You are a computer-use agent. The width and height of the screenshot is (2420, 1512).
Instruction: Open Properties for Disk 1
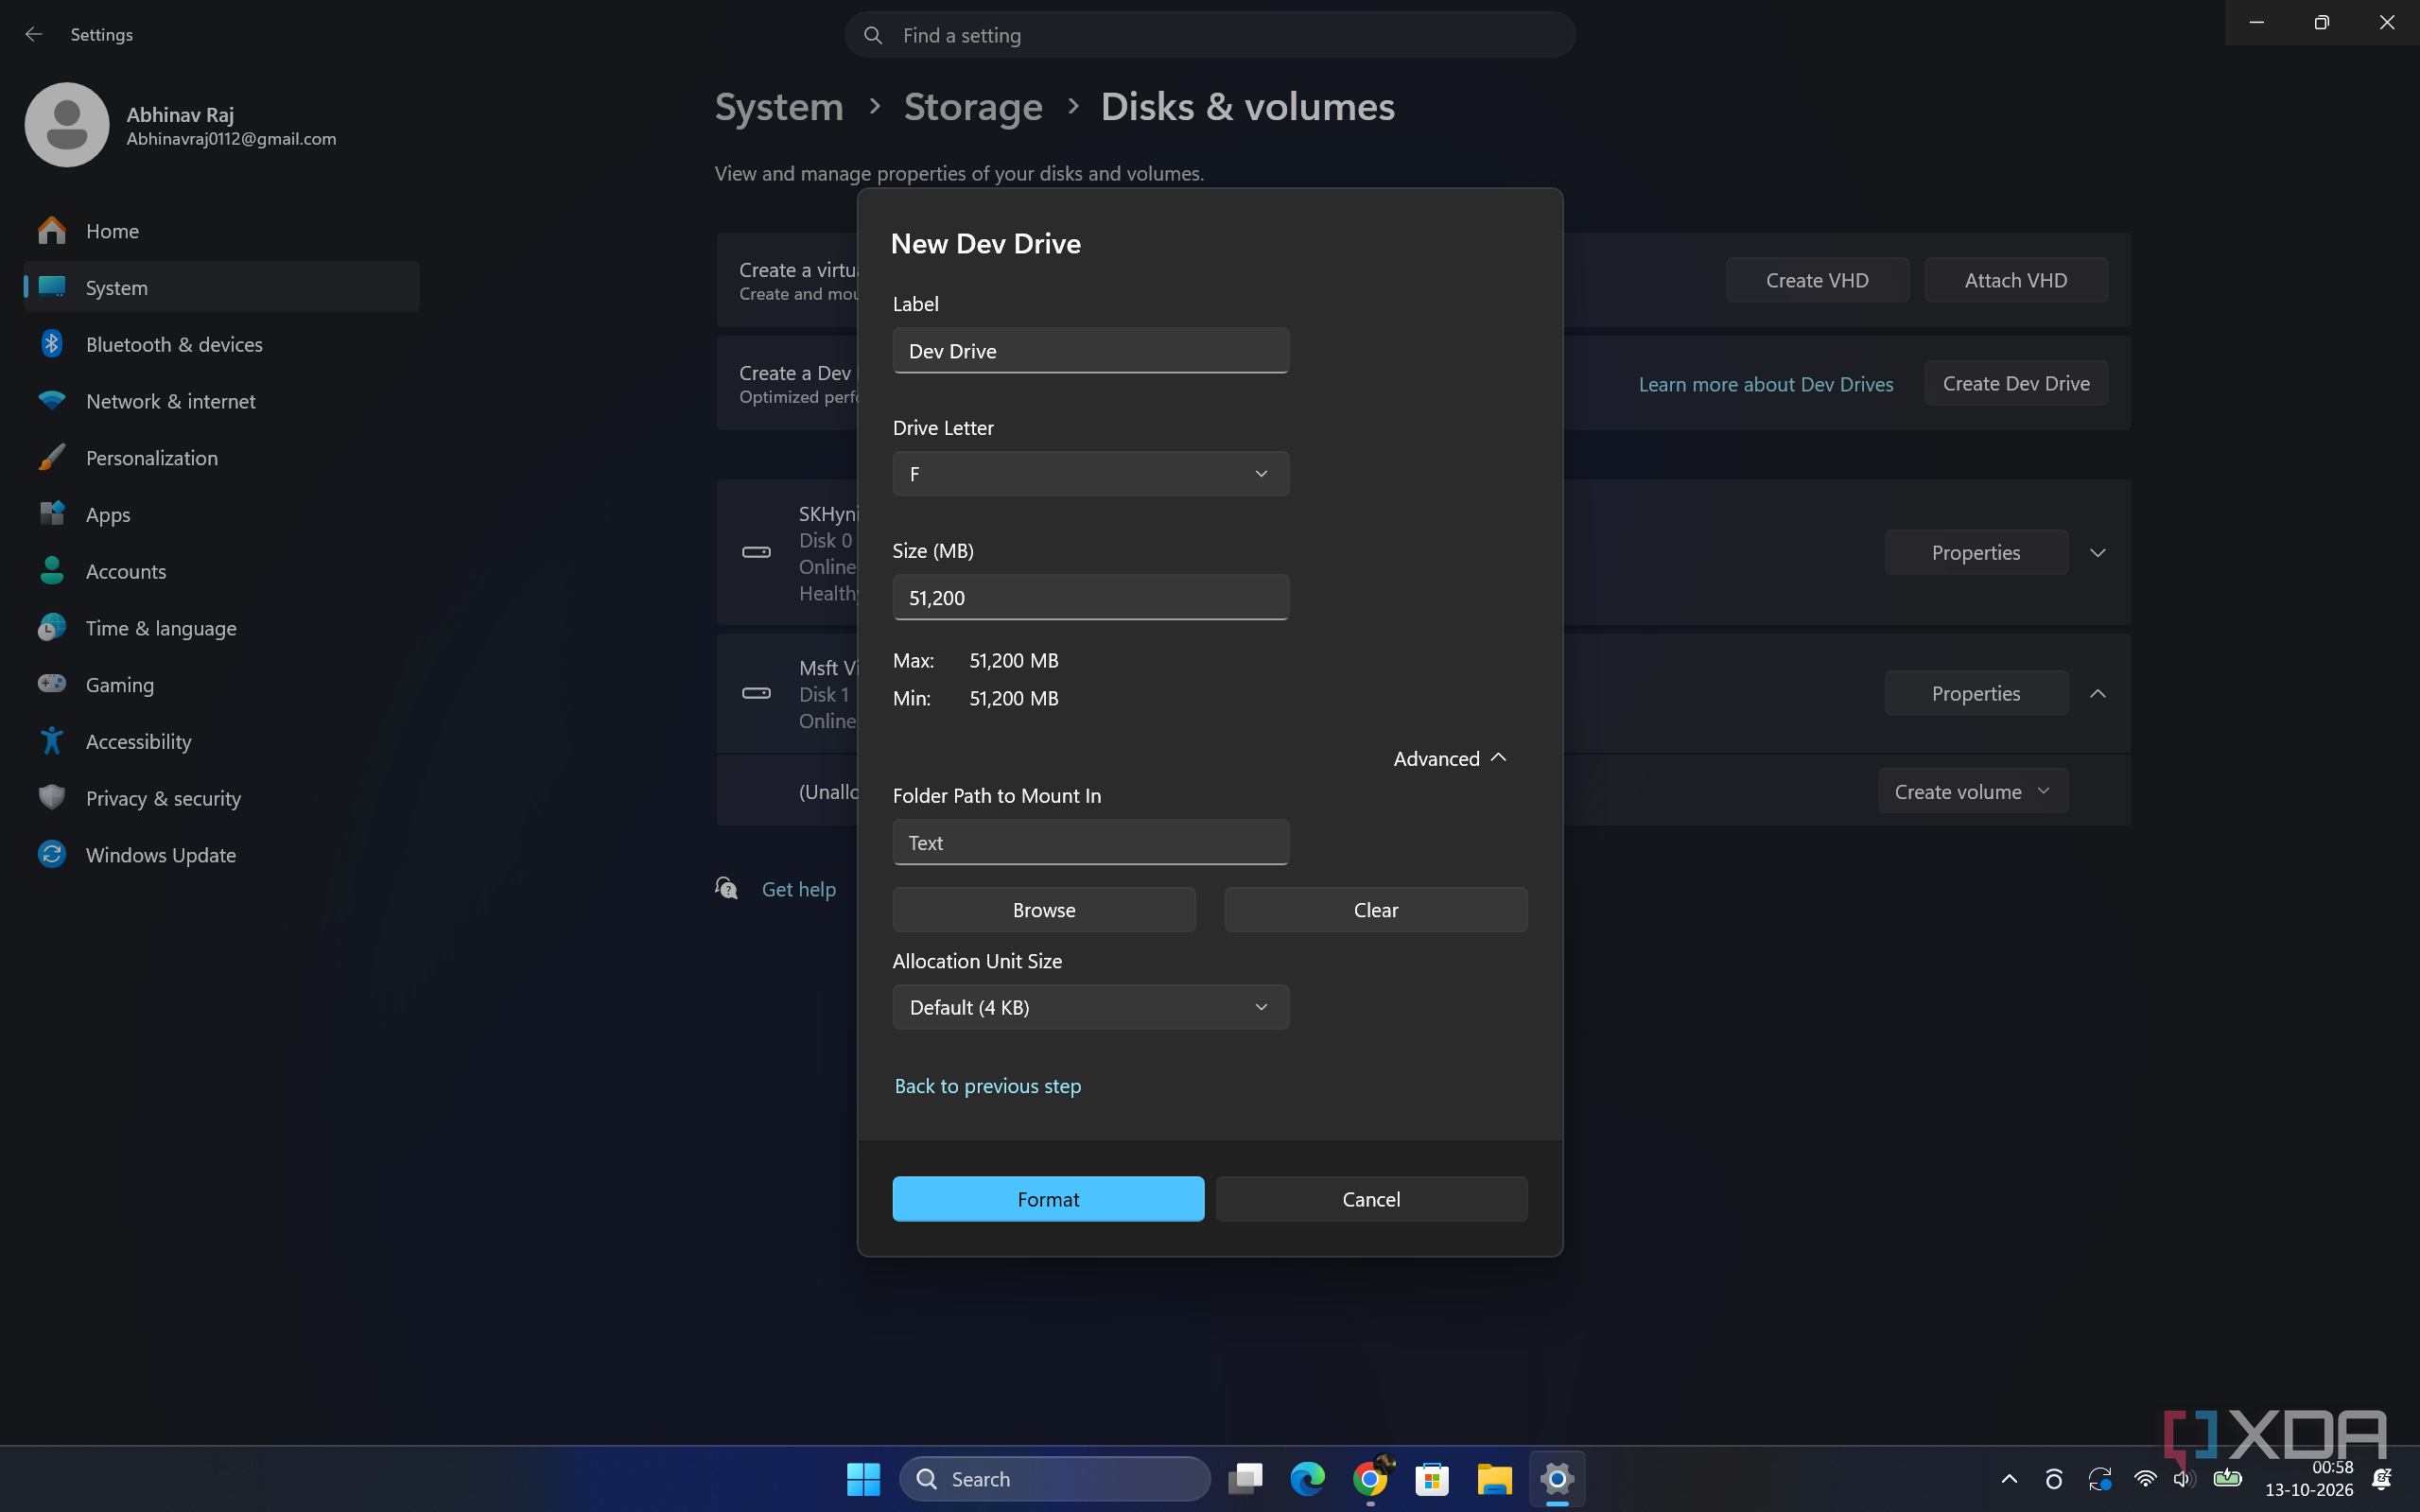[x=1976, y=693]
